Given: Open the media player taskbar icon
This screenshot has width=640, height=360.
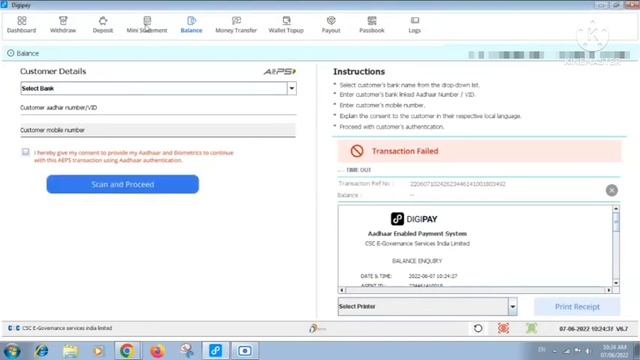Looking at the screenshot, I should 98,351.
